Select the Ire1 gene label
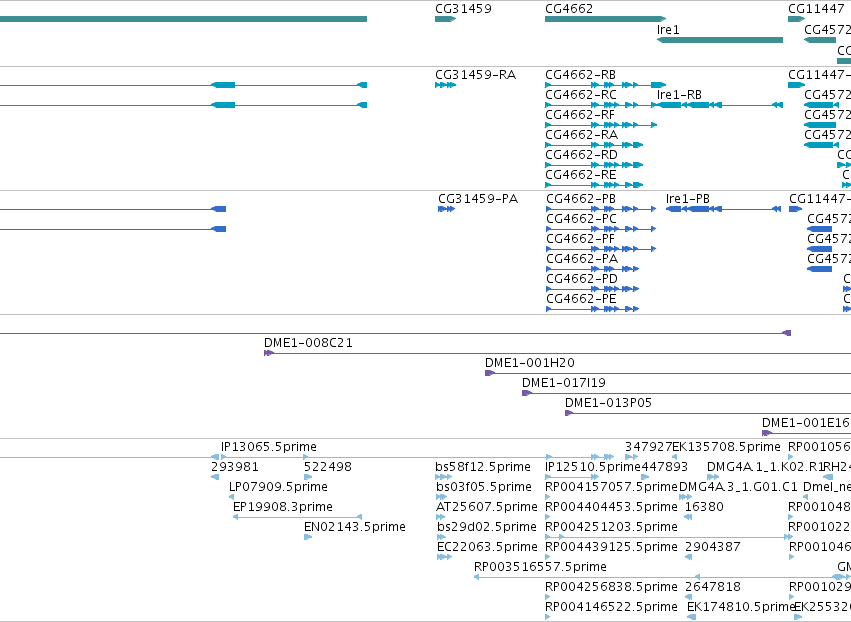 (x=668, y=30)
